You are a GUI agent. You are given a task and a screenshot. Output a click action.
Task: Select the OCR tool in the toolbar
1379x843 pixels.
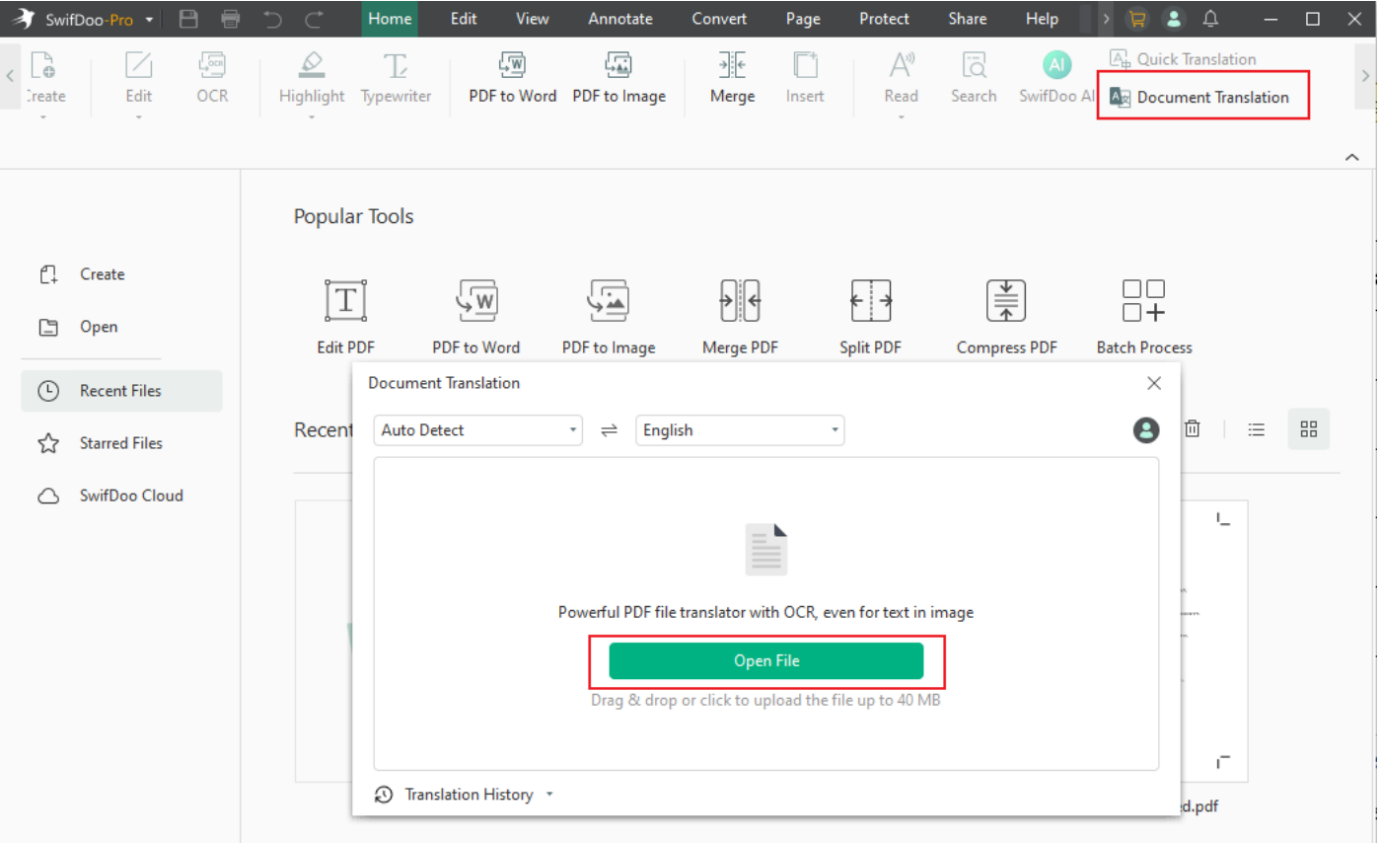[x=211, y=80]
